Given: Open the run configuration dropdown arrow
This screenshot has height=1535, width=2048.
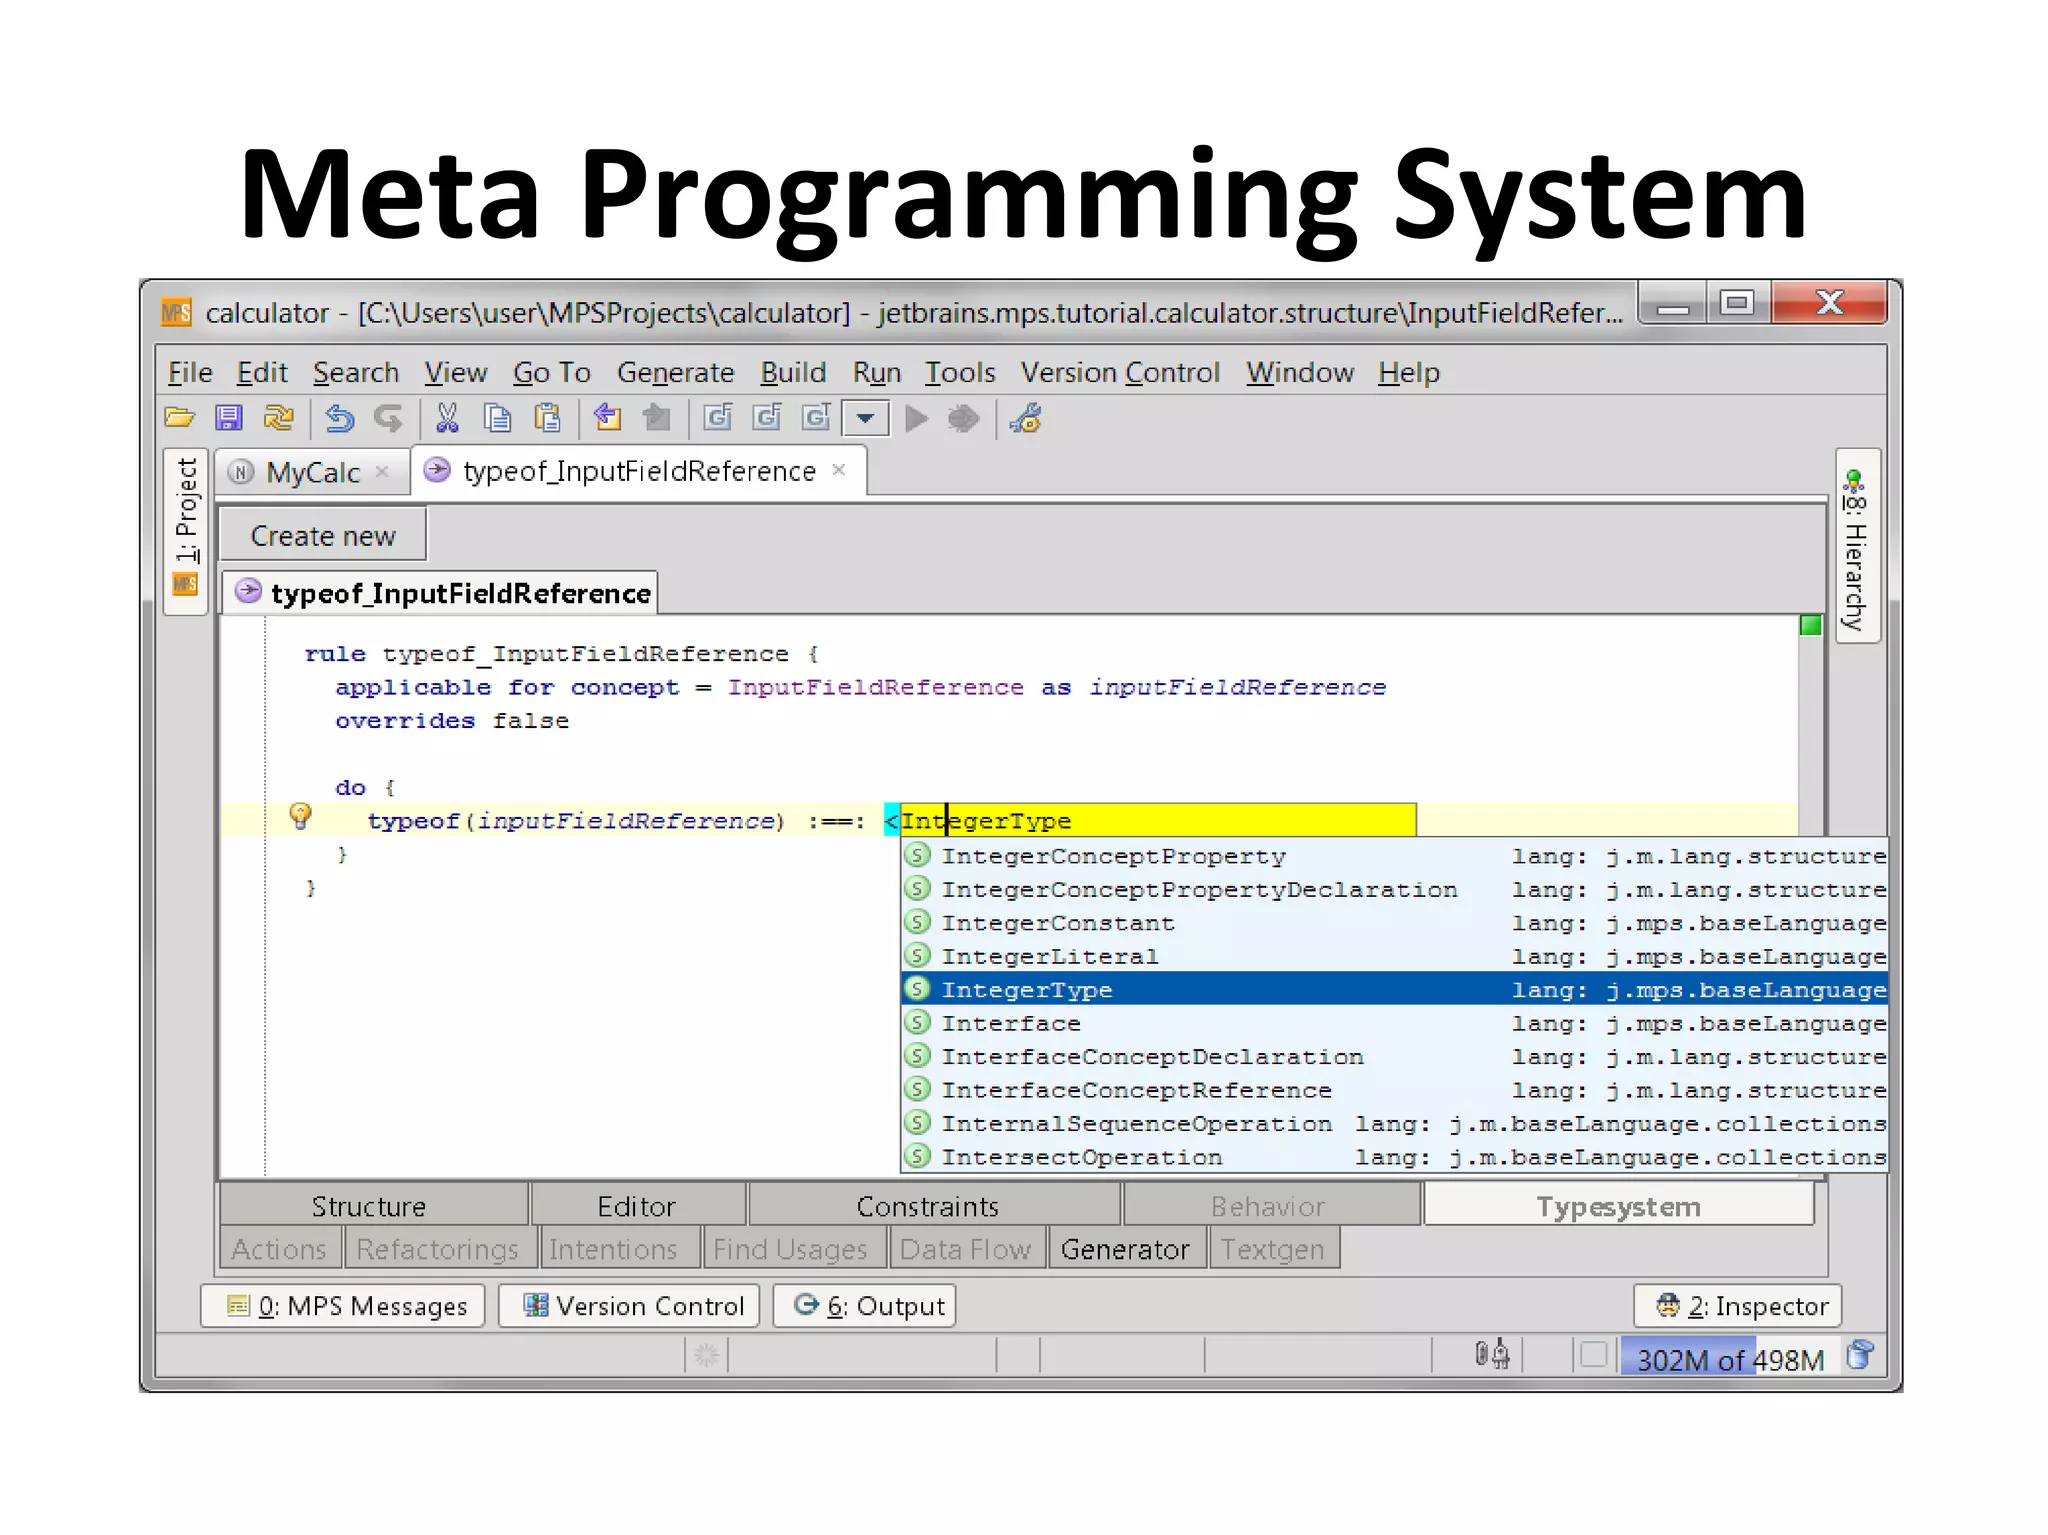Looking at the screenshot, I should 866,418.
